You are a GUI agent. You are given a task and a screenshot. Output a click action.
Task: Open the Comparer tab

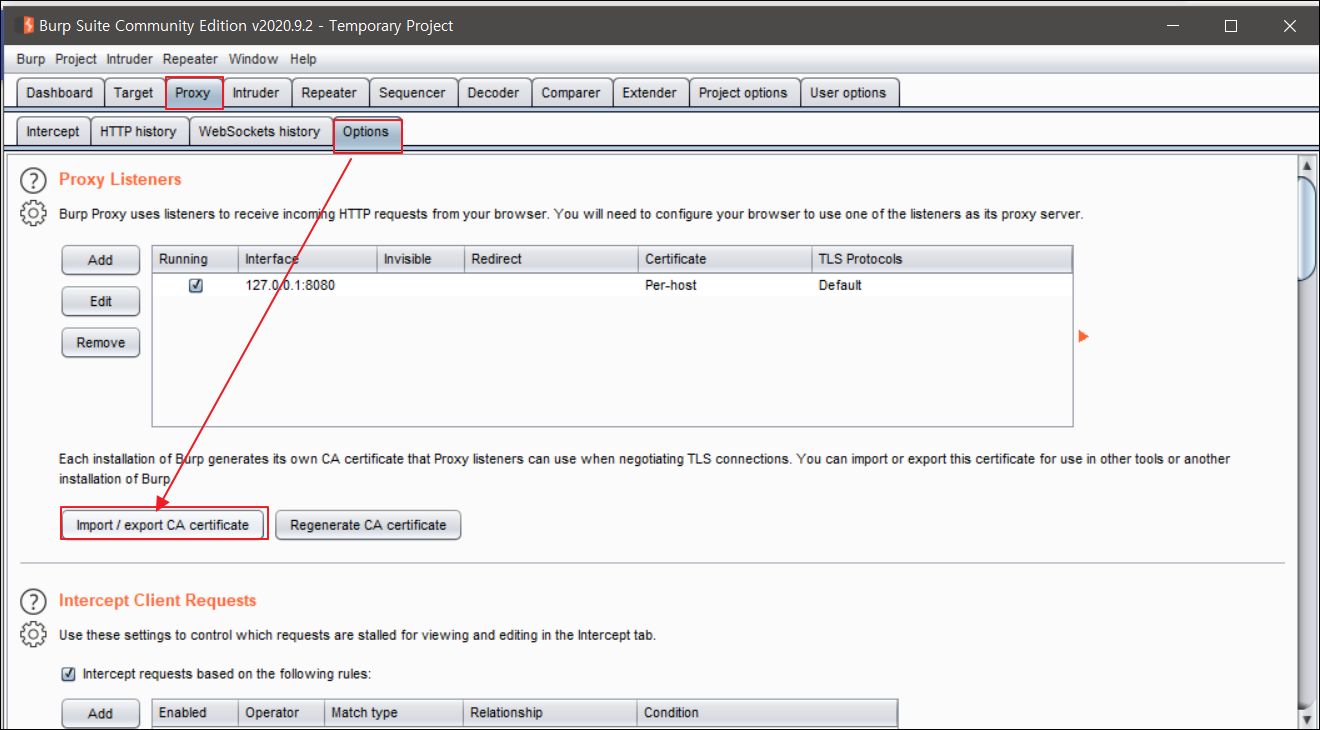point(571,93)
